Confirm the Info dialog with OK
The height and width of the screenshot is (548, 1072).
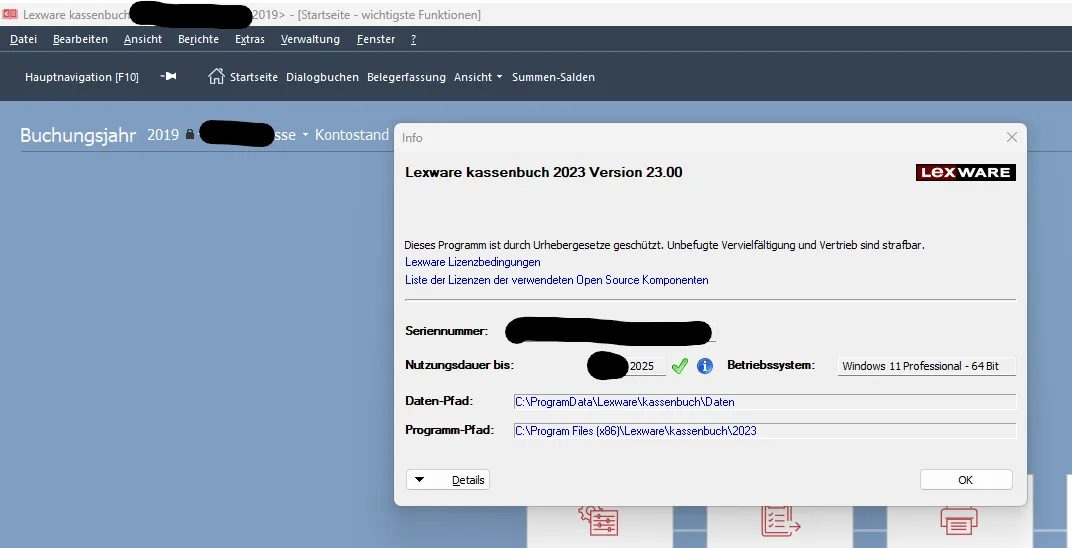pyautogui.click(x=965, y=480)
